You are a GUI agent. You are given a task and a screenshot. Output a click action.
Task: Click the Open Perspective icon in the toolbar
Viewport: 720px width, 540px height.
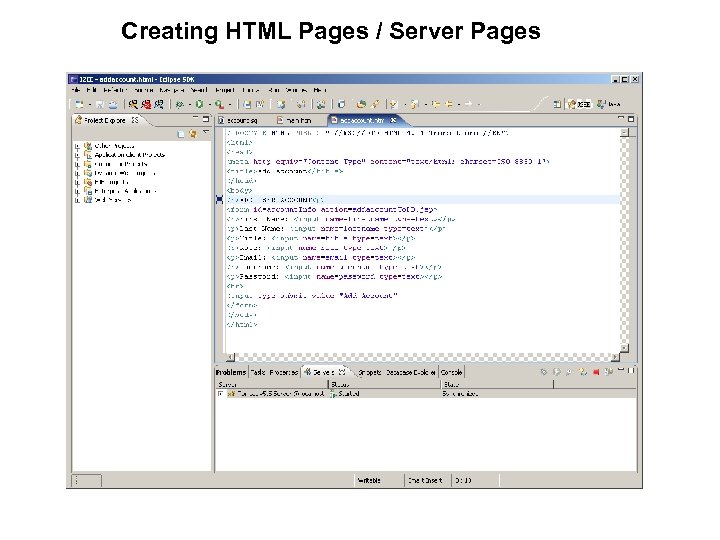pos(558,104)
